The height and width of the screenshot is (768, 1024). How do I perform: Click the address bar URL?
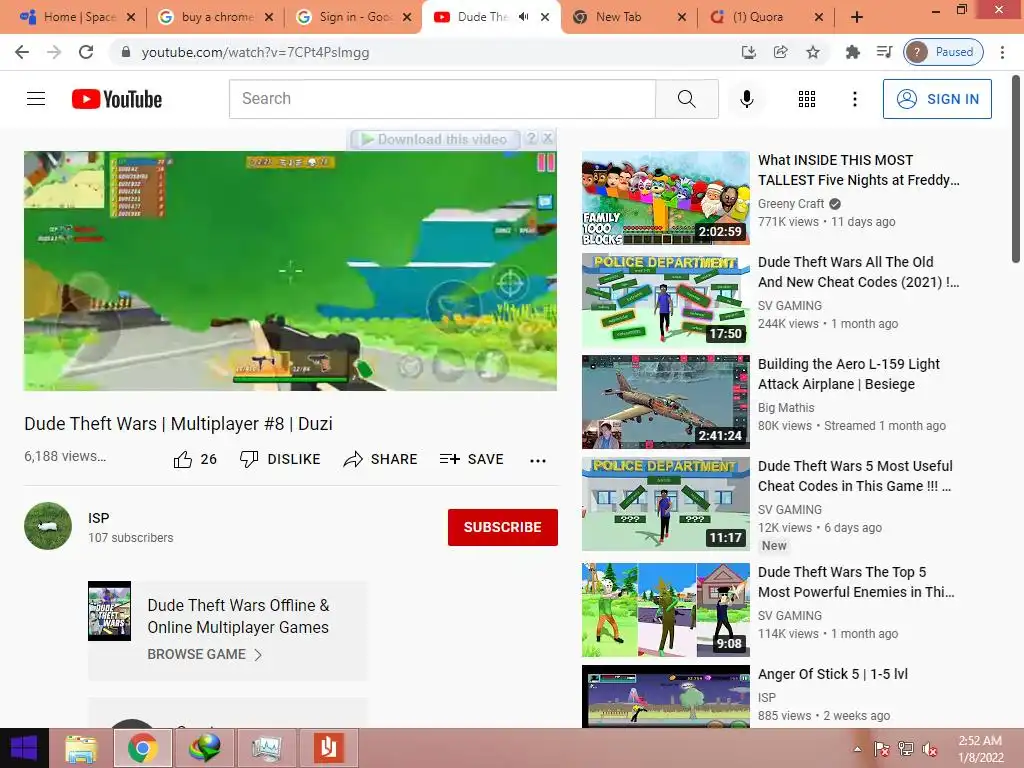point(255,52)
